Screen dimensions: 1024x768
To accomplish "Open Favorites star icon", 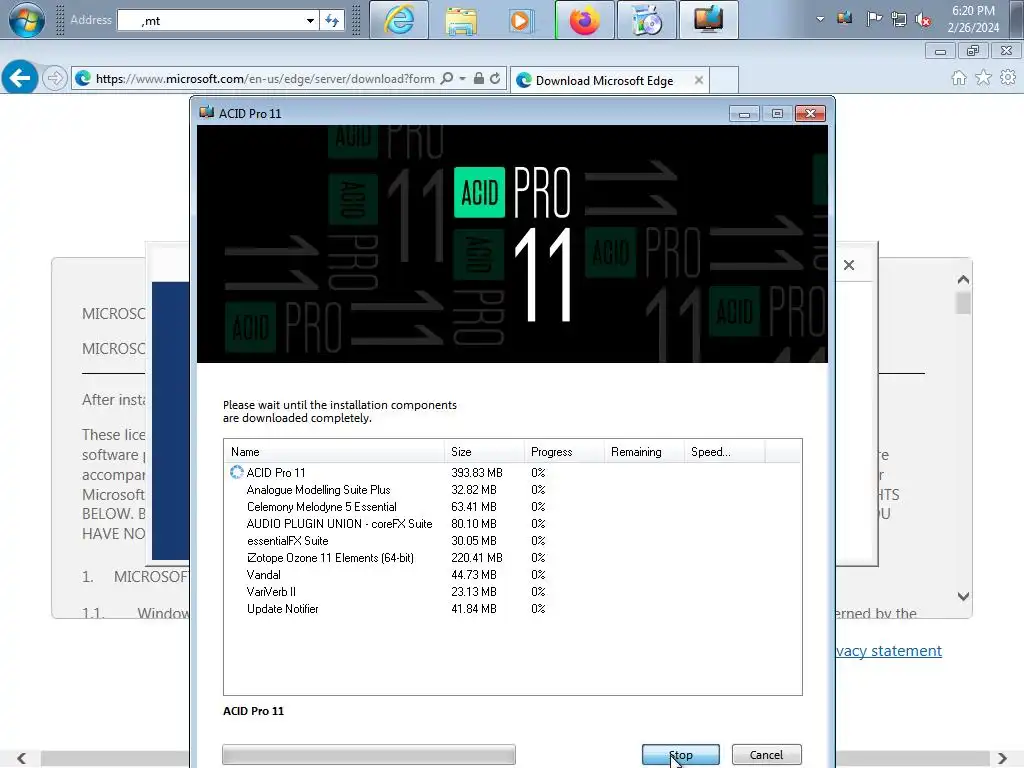I will pyautogui.click(x=983, y=78).
